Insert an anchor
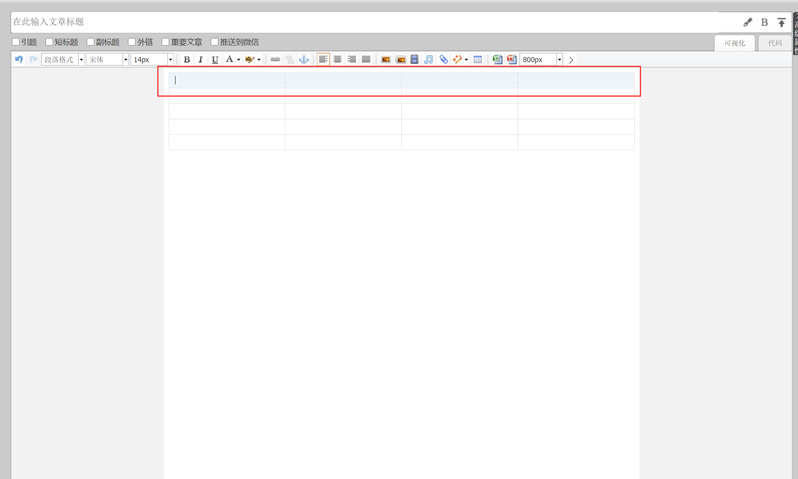The width and height of the screenshot is (798, 479). tap(304, 60)
